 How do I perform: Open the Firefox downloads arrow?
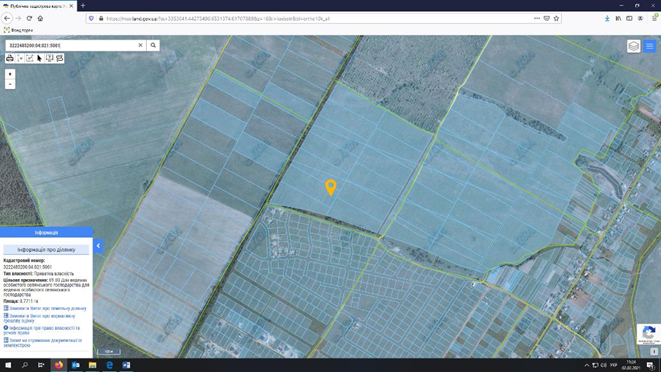[x=607, y=19]
